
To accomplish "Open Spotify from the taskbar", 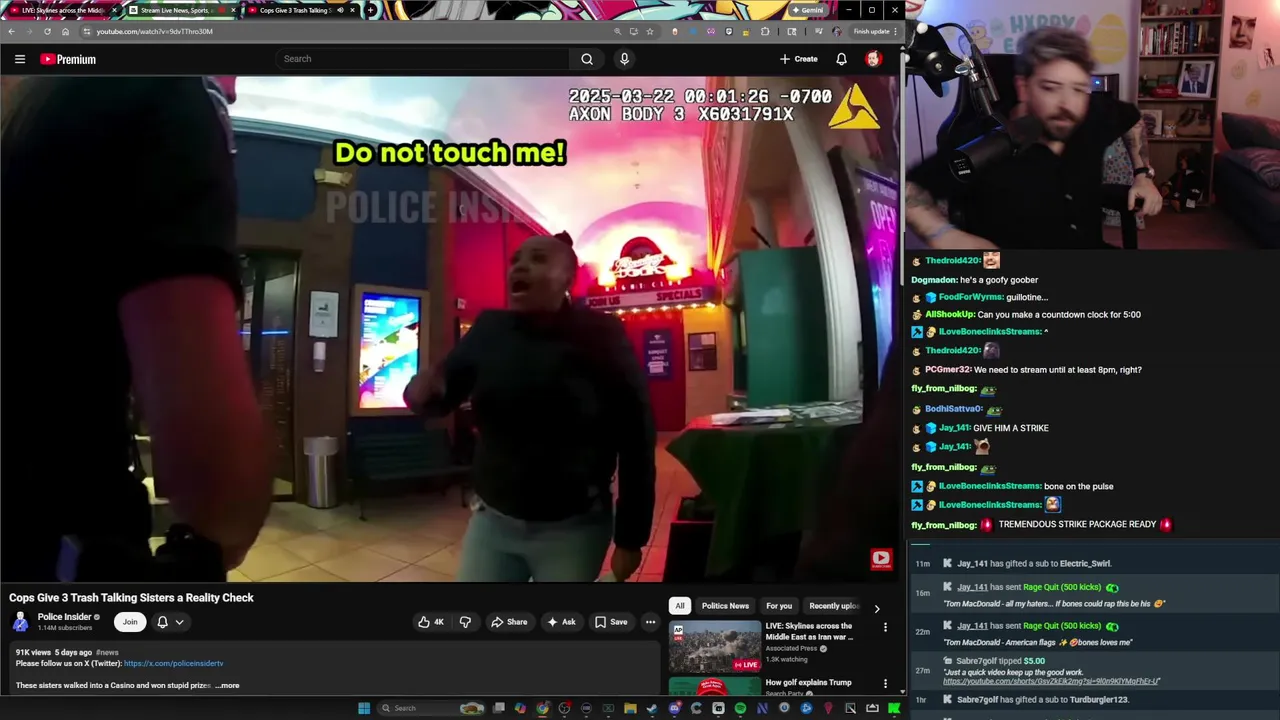I will (x=740, y=708).
